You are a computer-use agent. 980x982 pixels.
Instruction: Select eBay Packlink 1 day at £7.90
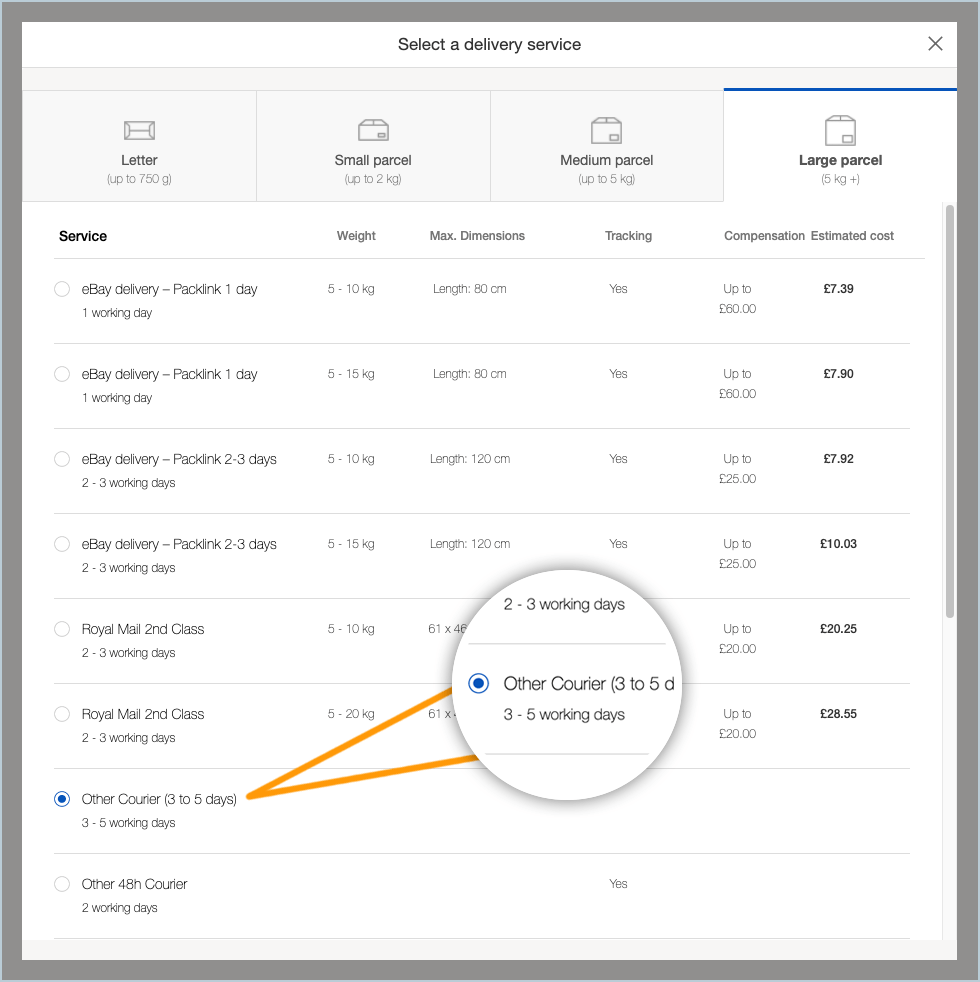point(62,374)
